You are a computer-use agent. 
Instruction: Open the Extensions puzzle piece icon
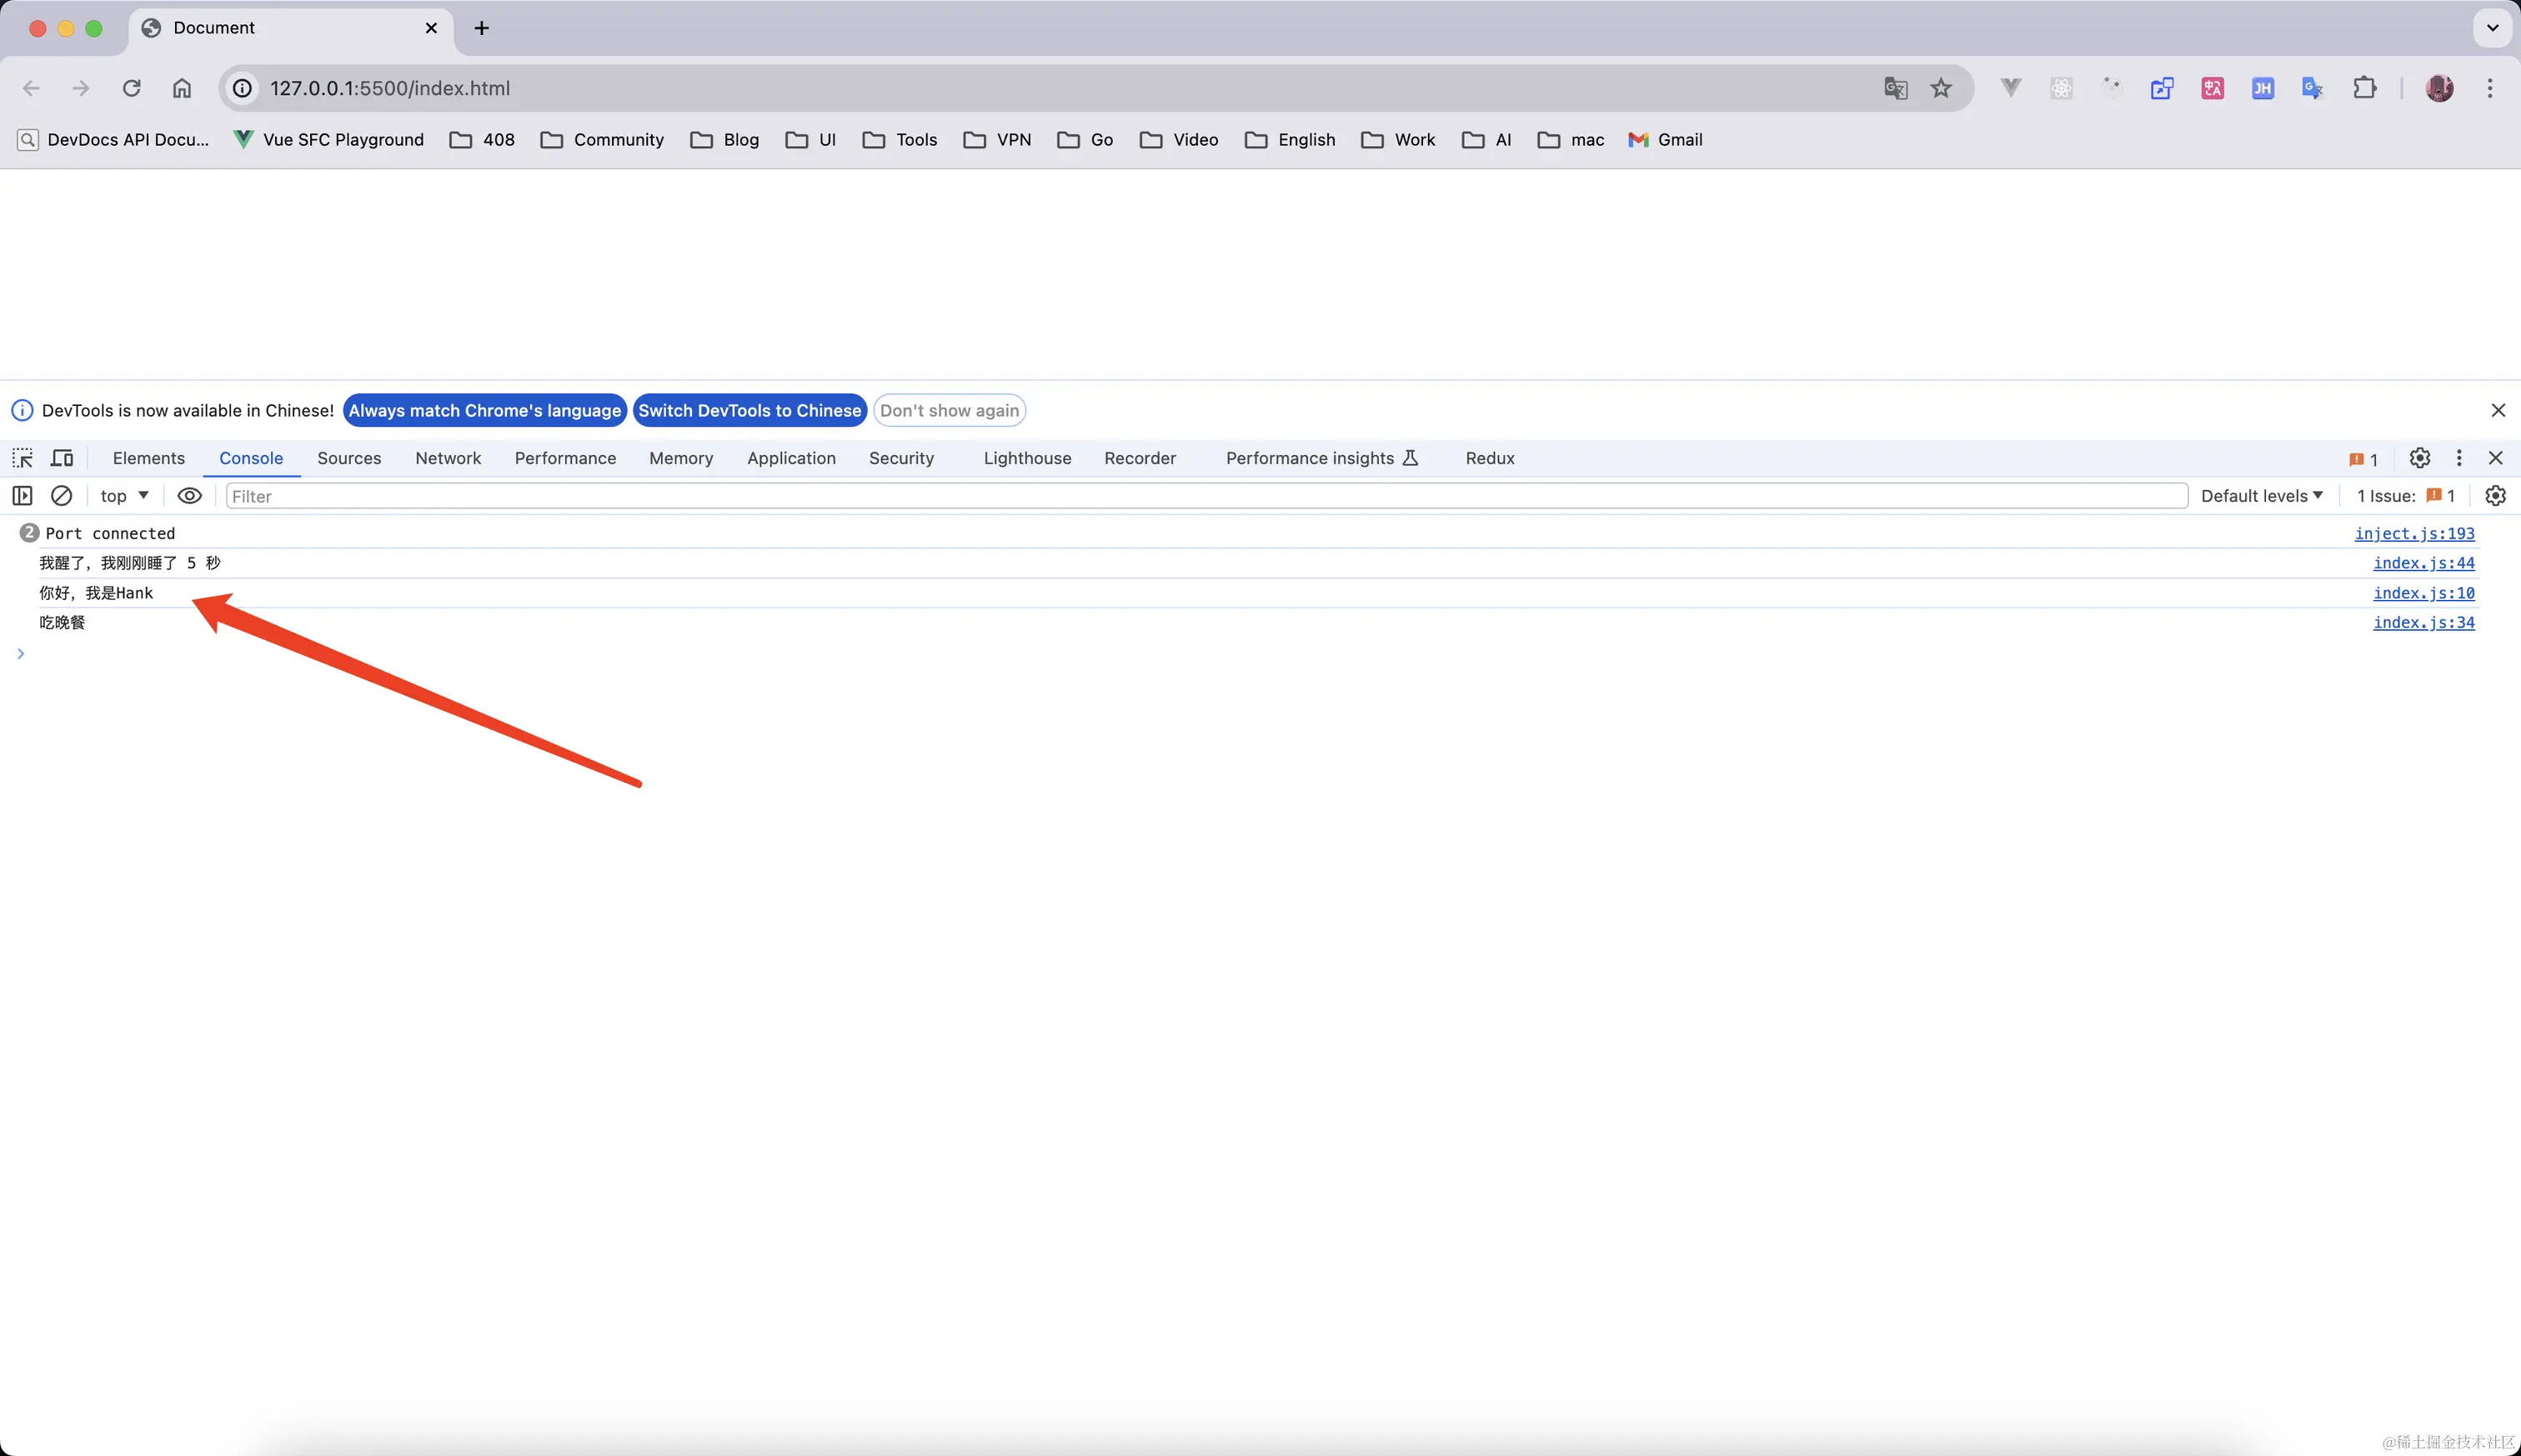[x=2364, y=88]
